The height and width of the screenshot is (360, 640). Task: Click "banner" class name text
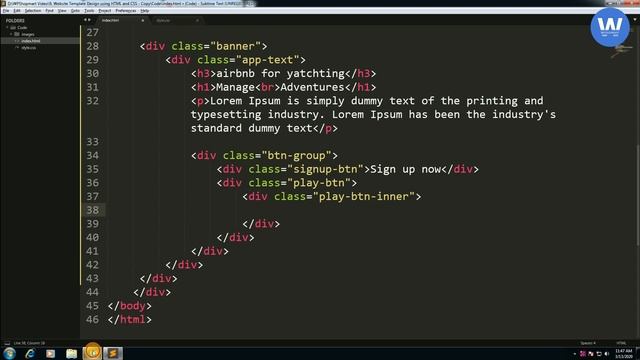tap(236, 46)
